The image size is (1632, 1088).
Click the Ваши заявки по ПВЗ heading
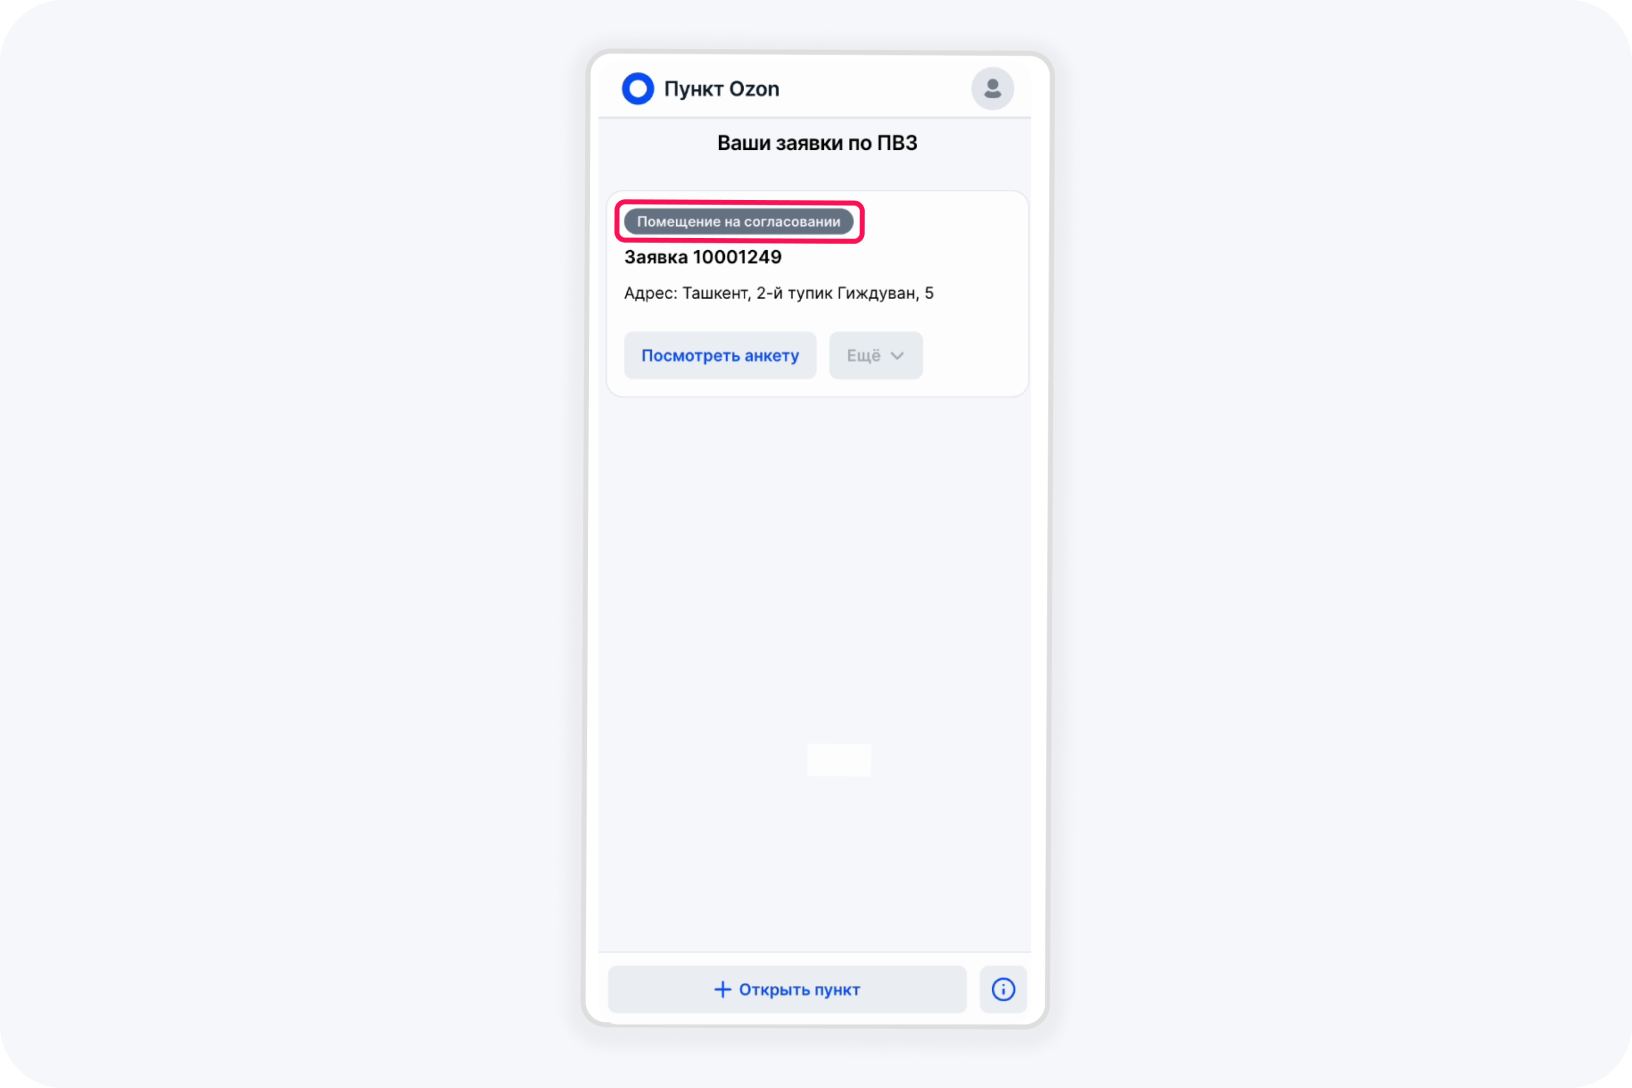point(817,143)
